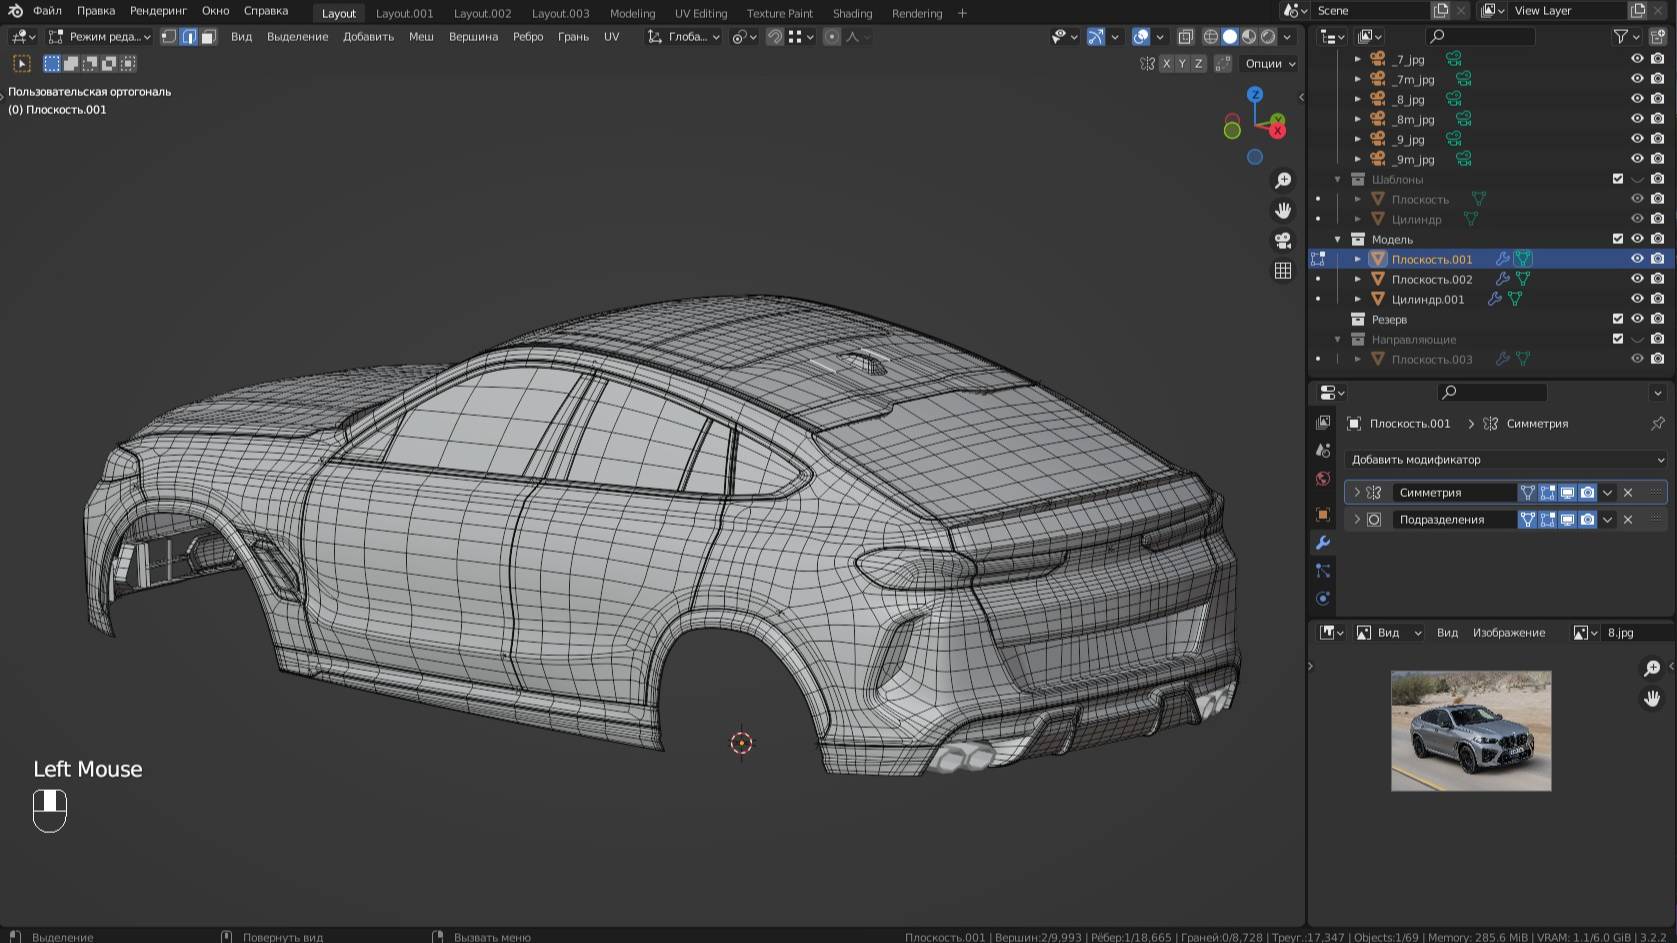Toggle X-Ray mode in viewport header
This screenshot has width=1677, height=943.
tap(1186, 37)
